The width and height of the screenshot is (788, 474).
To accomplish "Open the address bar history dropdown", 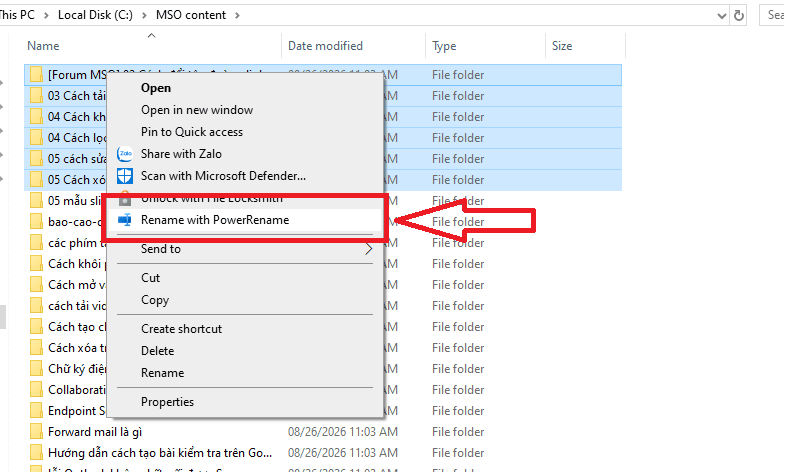I will tap(722, 16).
